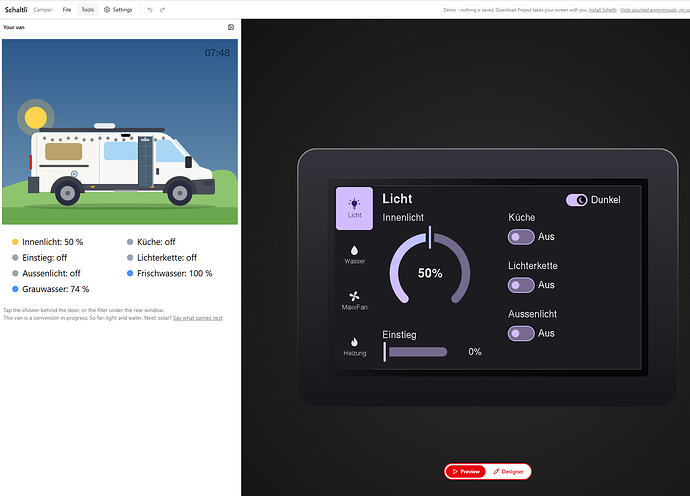This screenshot has width=690, height=496.
Task: Click the Aussenlicht: off status entry
Action: pos(46,273)
